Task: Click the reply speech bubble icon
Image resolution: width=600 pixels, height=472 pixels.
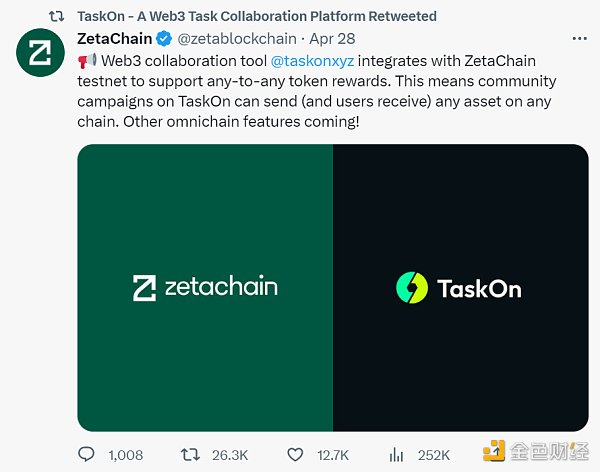Action: click(87, 455)
